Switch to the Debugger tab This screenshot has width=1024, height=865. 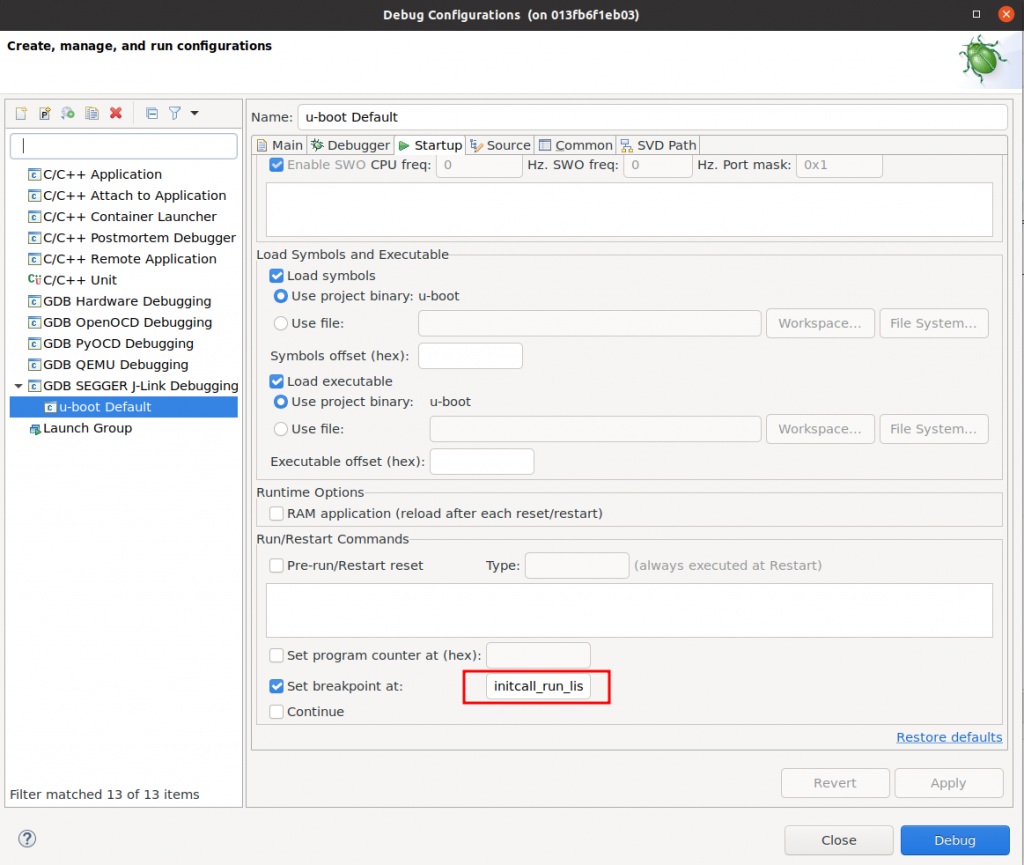pyautogui.click(x=350, y=145)
